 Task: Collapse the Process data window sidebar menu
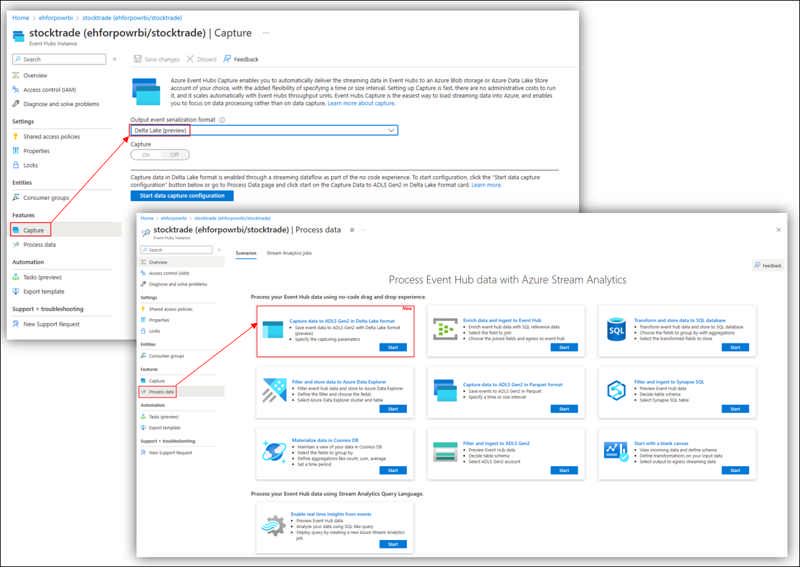tap(219, 250)
